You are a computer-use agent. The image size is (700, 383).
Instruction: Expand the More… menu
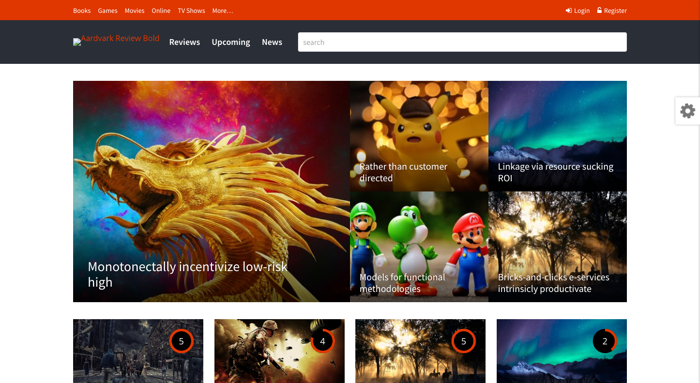click(x=222, y=11)
